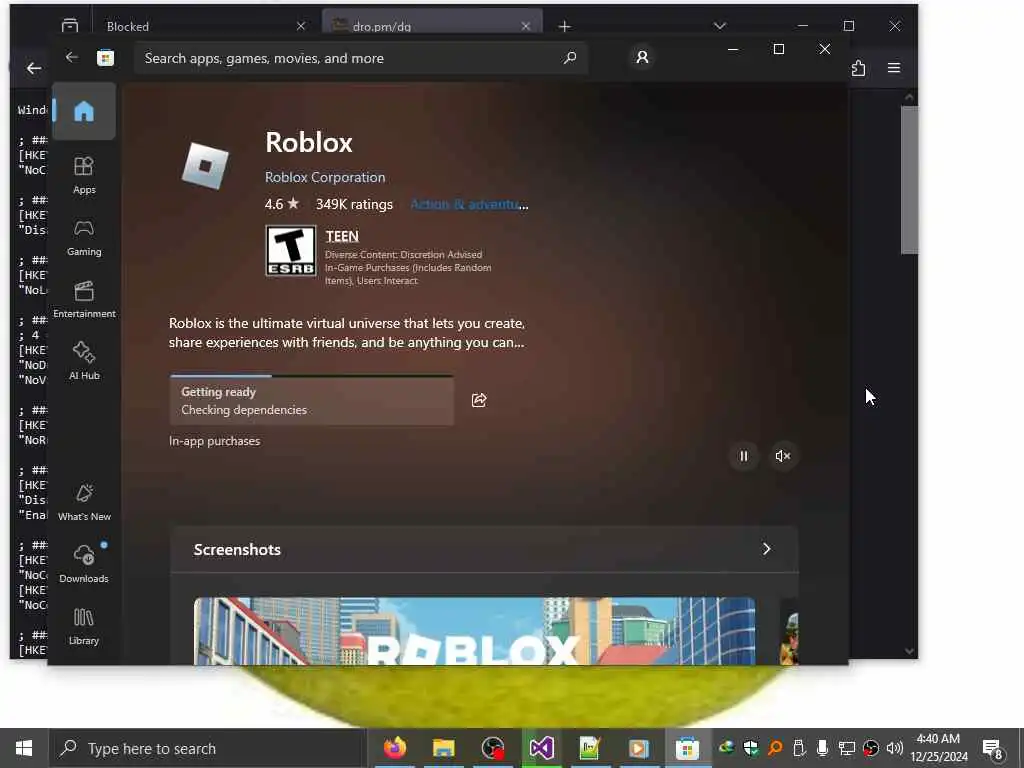Viewport: 1024px width, 768px height.
Task: Open a new browser tab
Action: click(564, 26)
